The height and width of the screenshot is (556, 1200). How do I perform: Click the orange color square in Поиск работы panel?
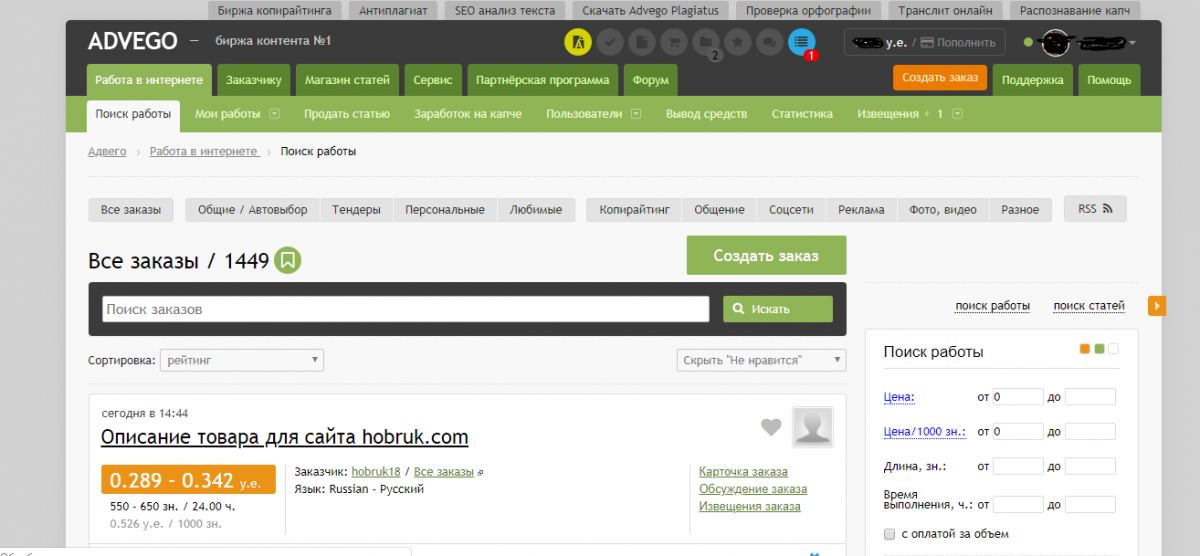[x=1085, y=349]
